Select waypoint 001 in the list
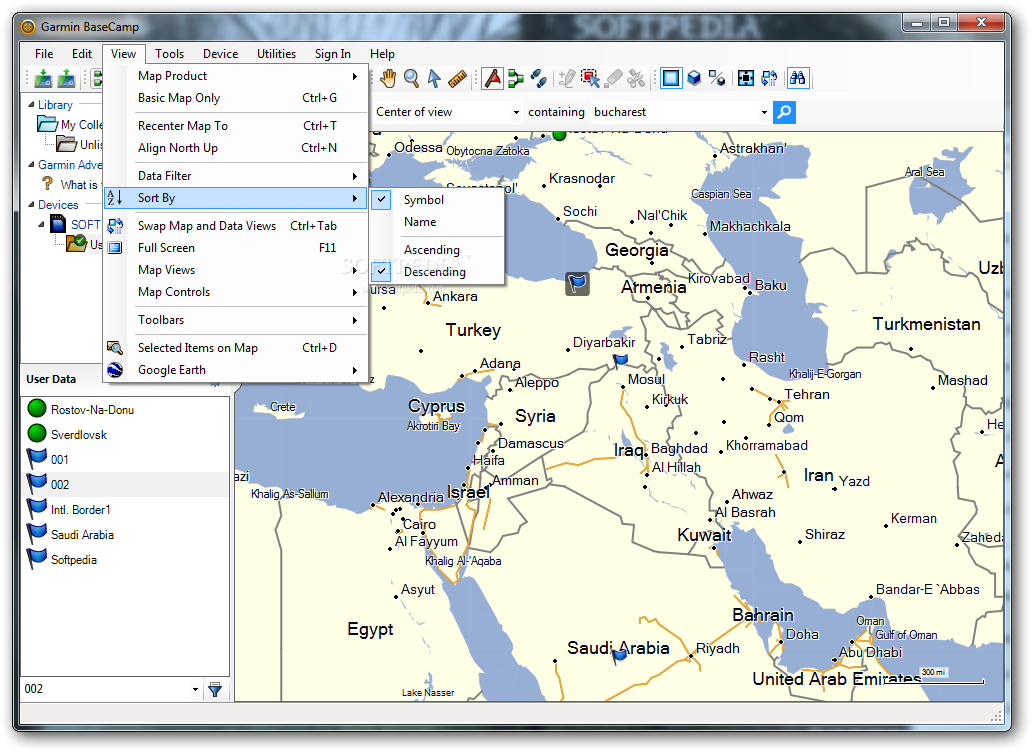The width and height of the screenshot is (1032, 752). click(125, 460)
